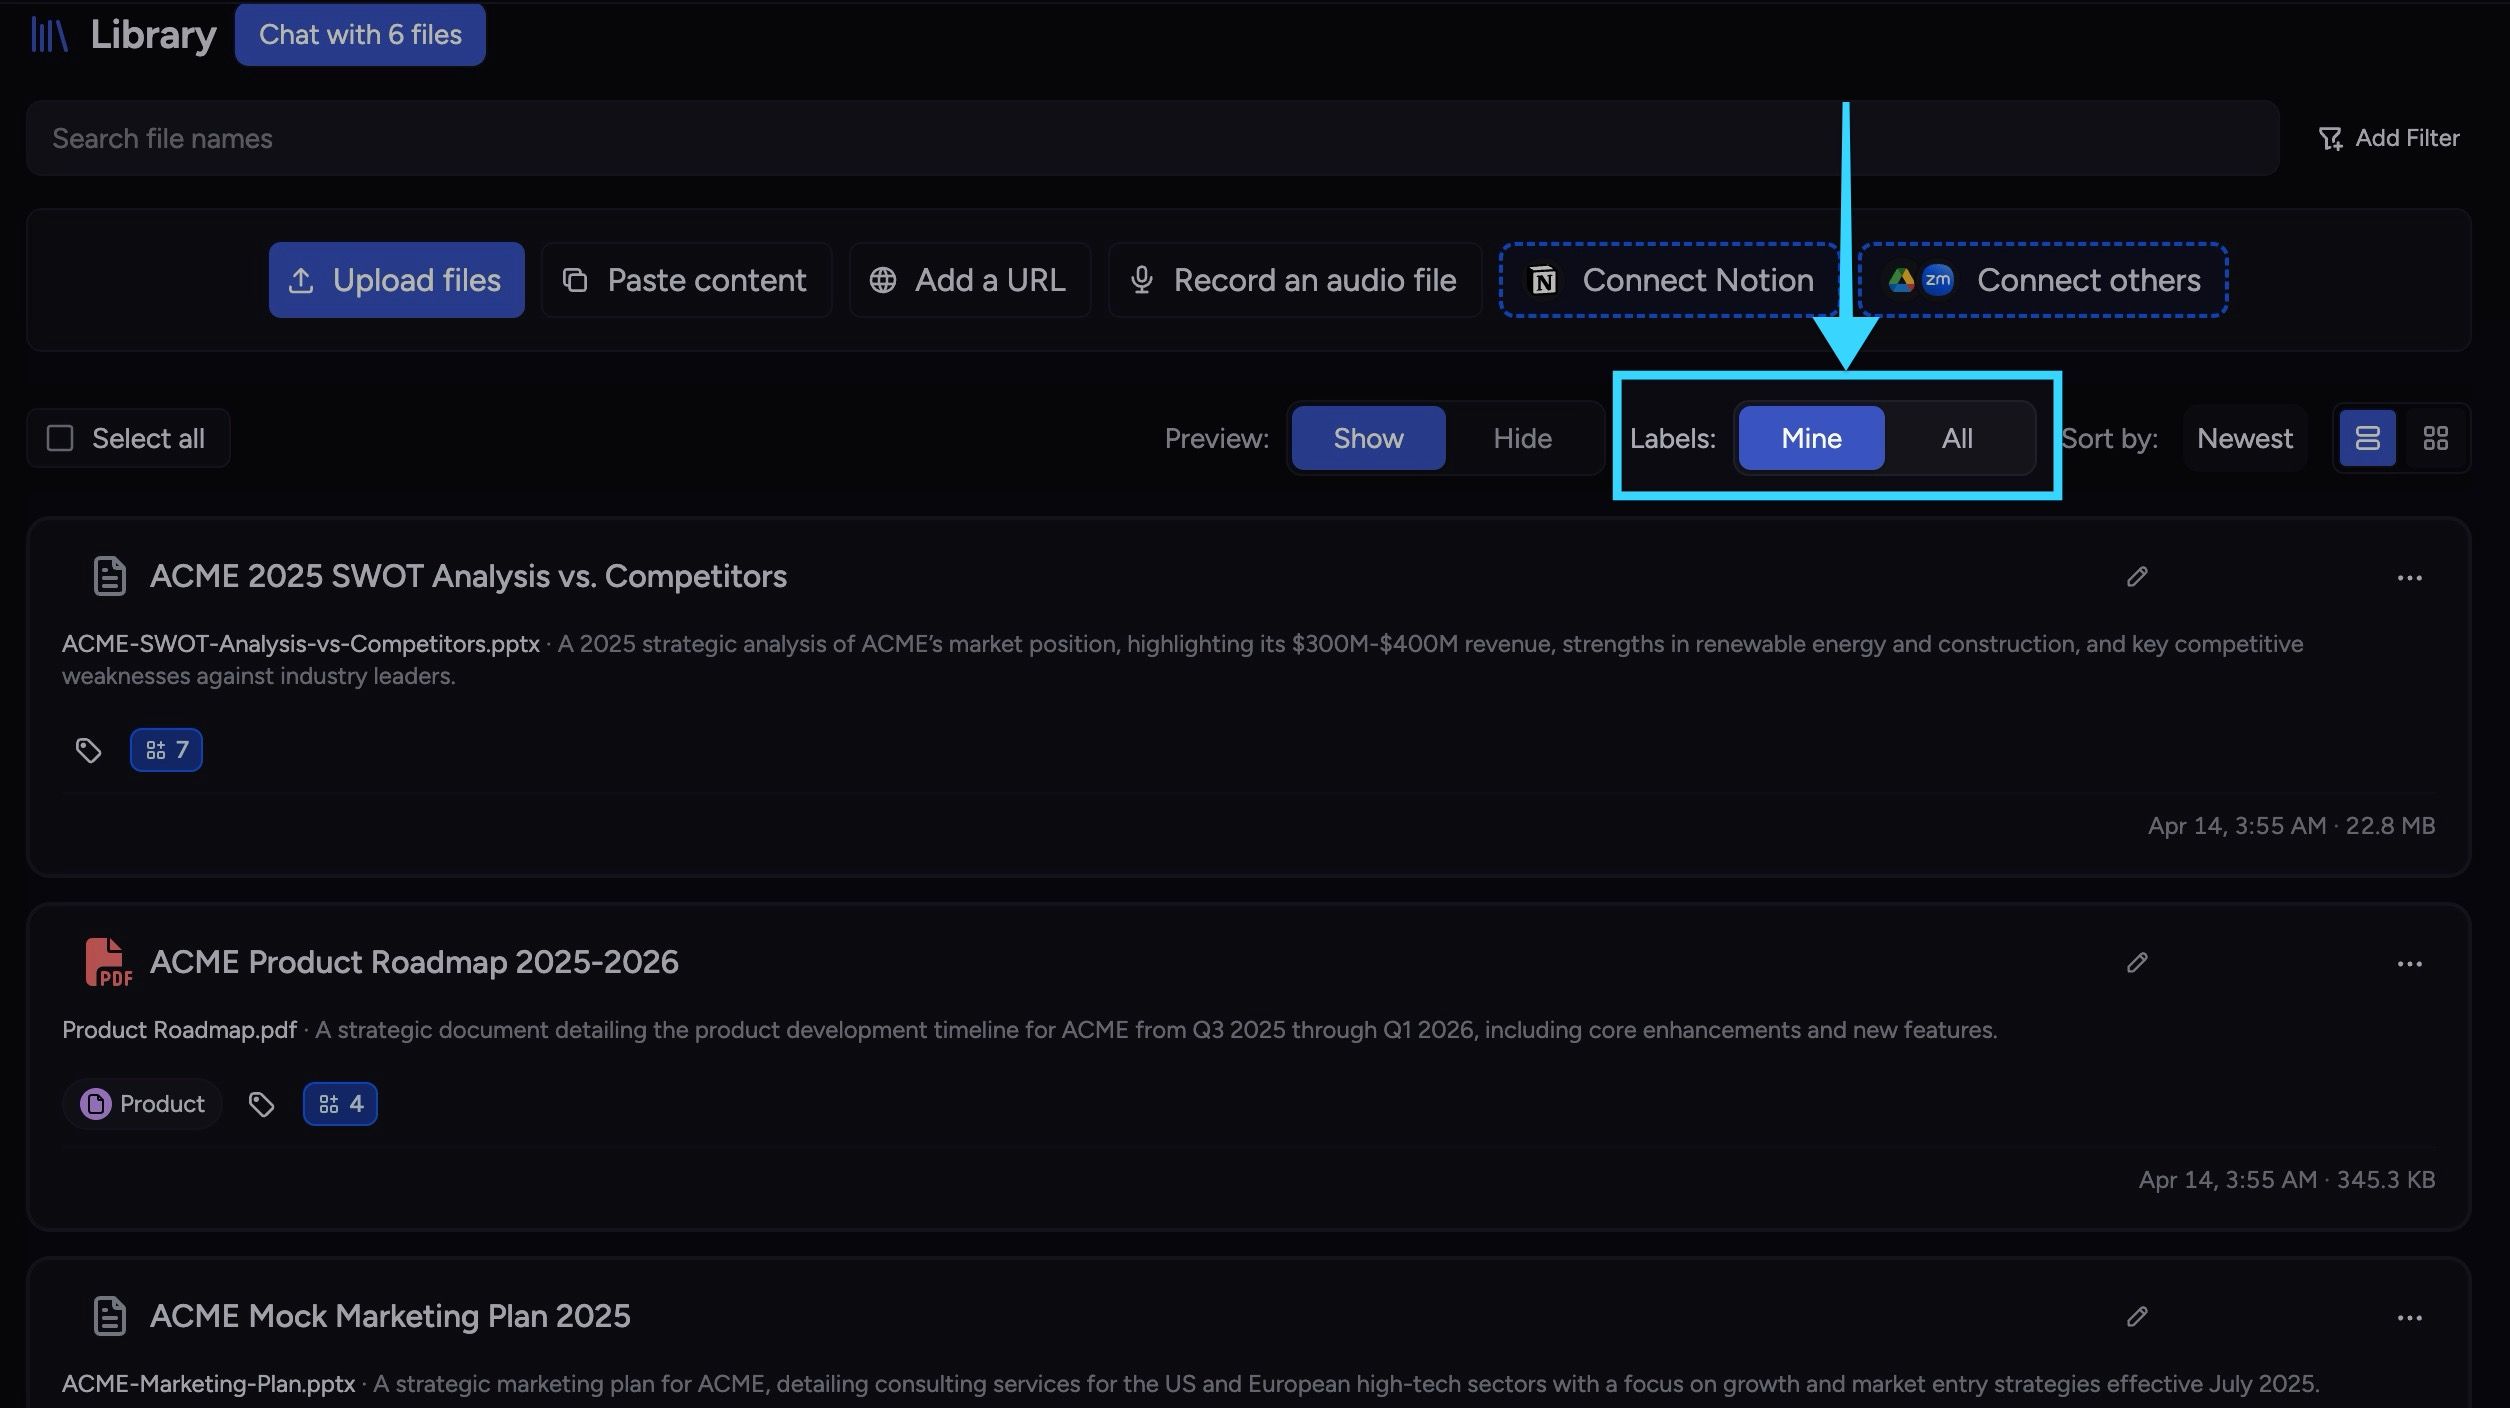Click the Product Roadmap.pdf file name
This screenshot has height=1408, width=2510.
click(x=179, y=1030)
